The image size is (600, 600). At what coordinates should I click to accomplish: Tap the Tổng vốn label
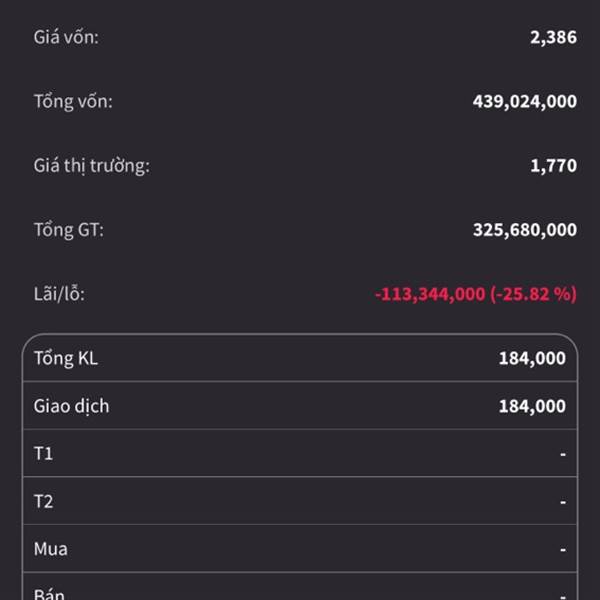pos(73,102)
